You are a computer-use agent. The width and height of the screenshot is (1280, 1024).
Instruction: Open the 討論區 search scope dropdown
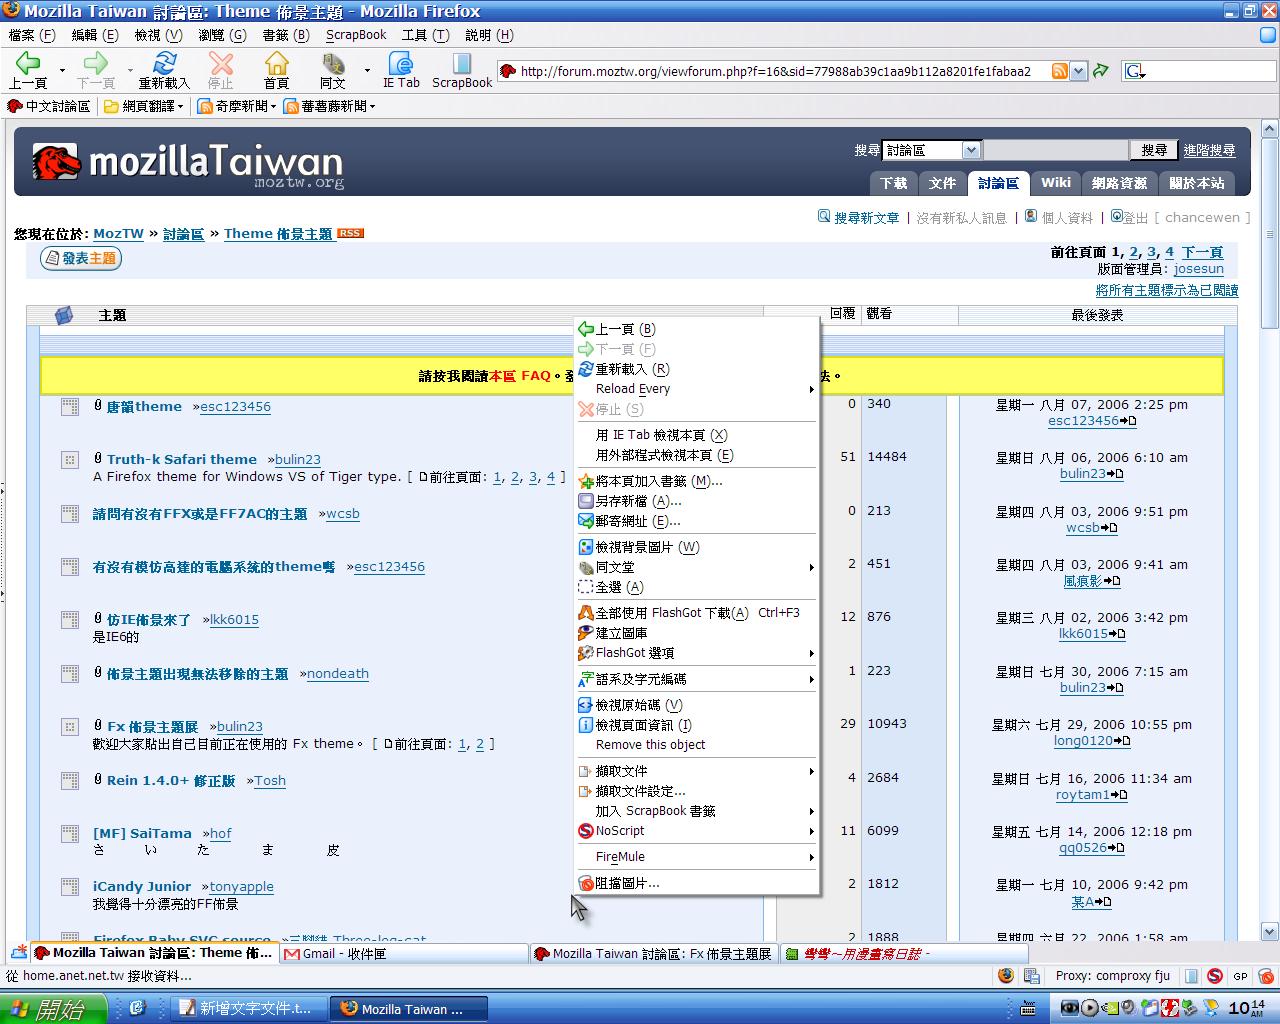[970, 150]
